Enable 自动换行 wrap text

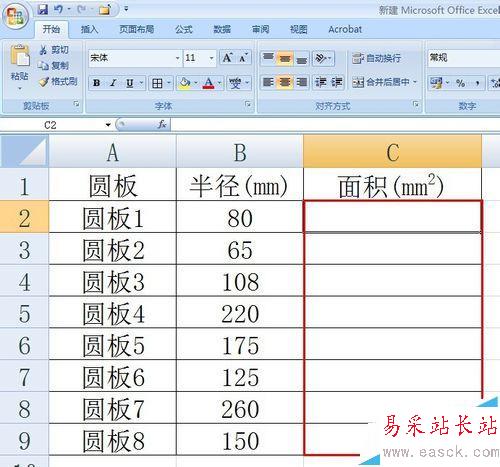377,58
